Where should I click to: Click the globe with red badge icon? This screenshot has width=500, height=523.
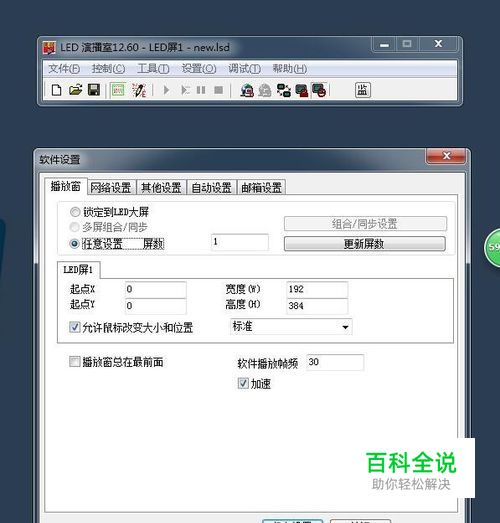pos(247,90)
